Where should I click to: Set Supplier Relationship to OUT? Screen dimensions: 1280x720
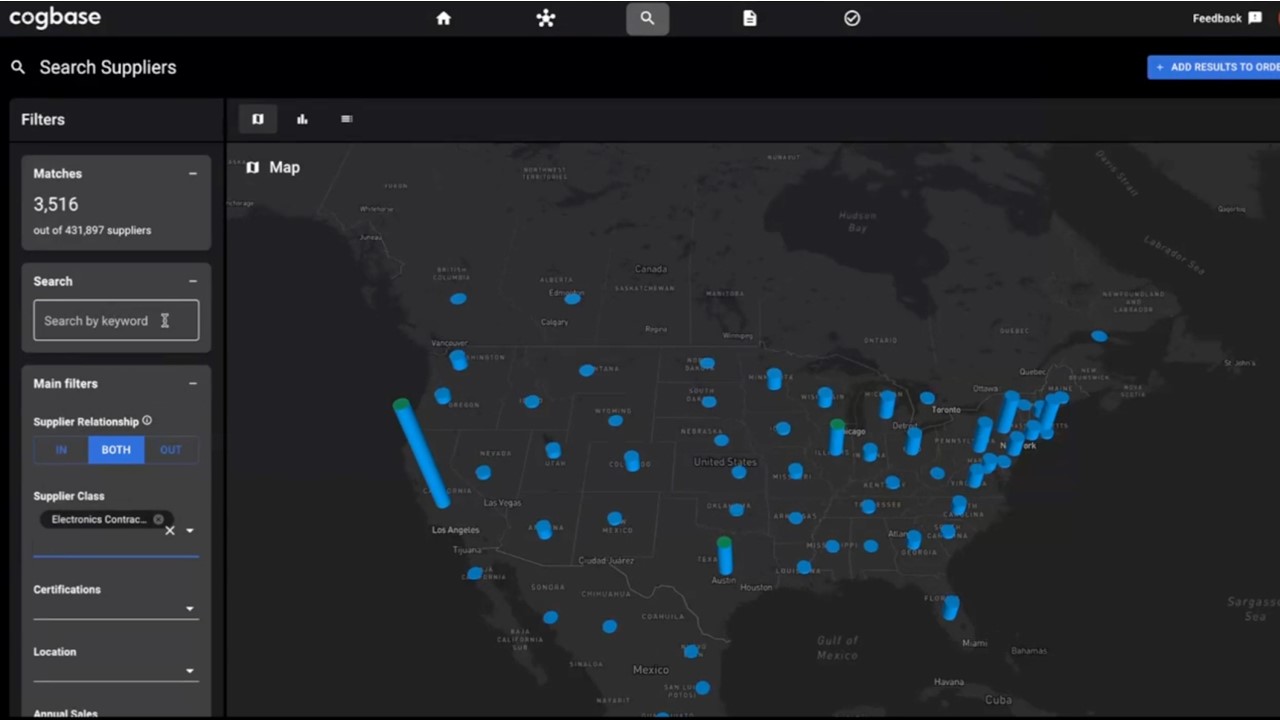pos(171,450)
